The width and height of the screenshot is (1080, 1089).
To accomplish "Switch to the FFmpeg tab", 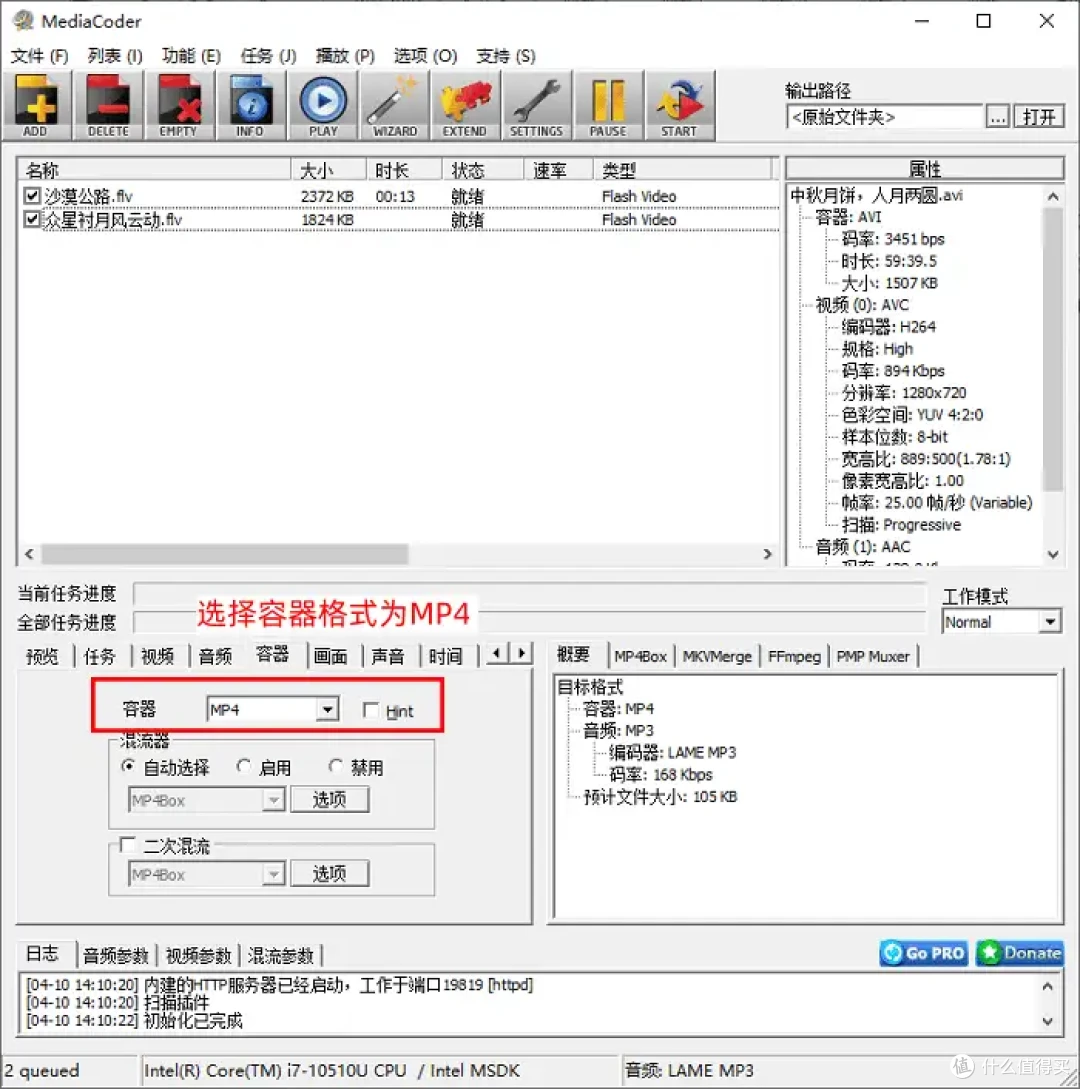I will tap(794, 656).
